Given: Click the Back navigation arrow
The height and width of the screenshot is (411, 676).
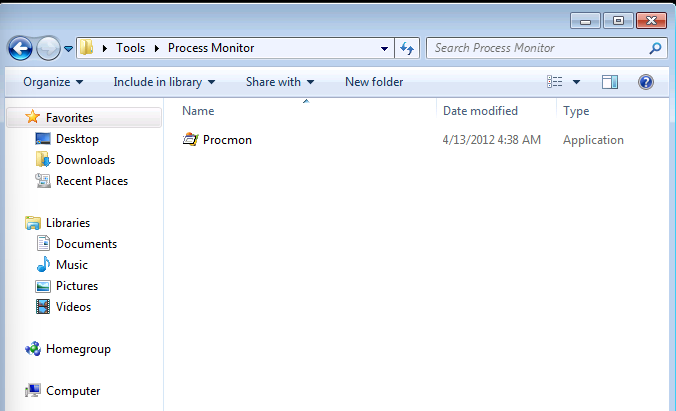Looking at the screenshot, I should (20, 48).
